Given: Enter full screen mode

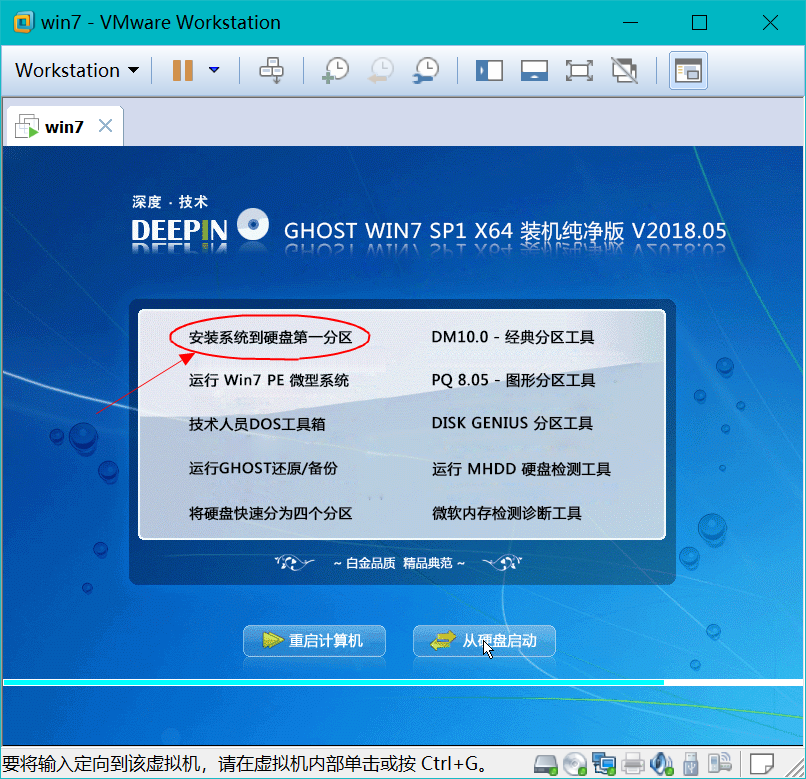Looking at the screenshot, I should 579,70.
